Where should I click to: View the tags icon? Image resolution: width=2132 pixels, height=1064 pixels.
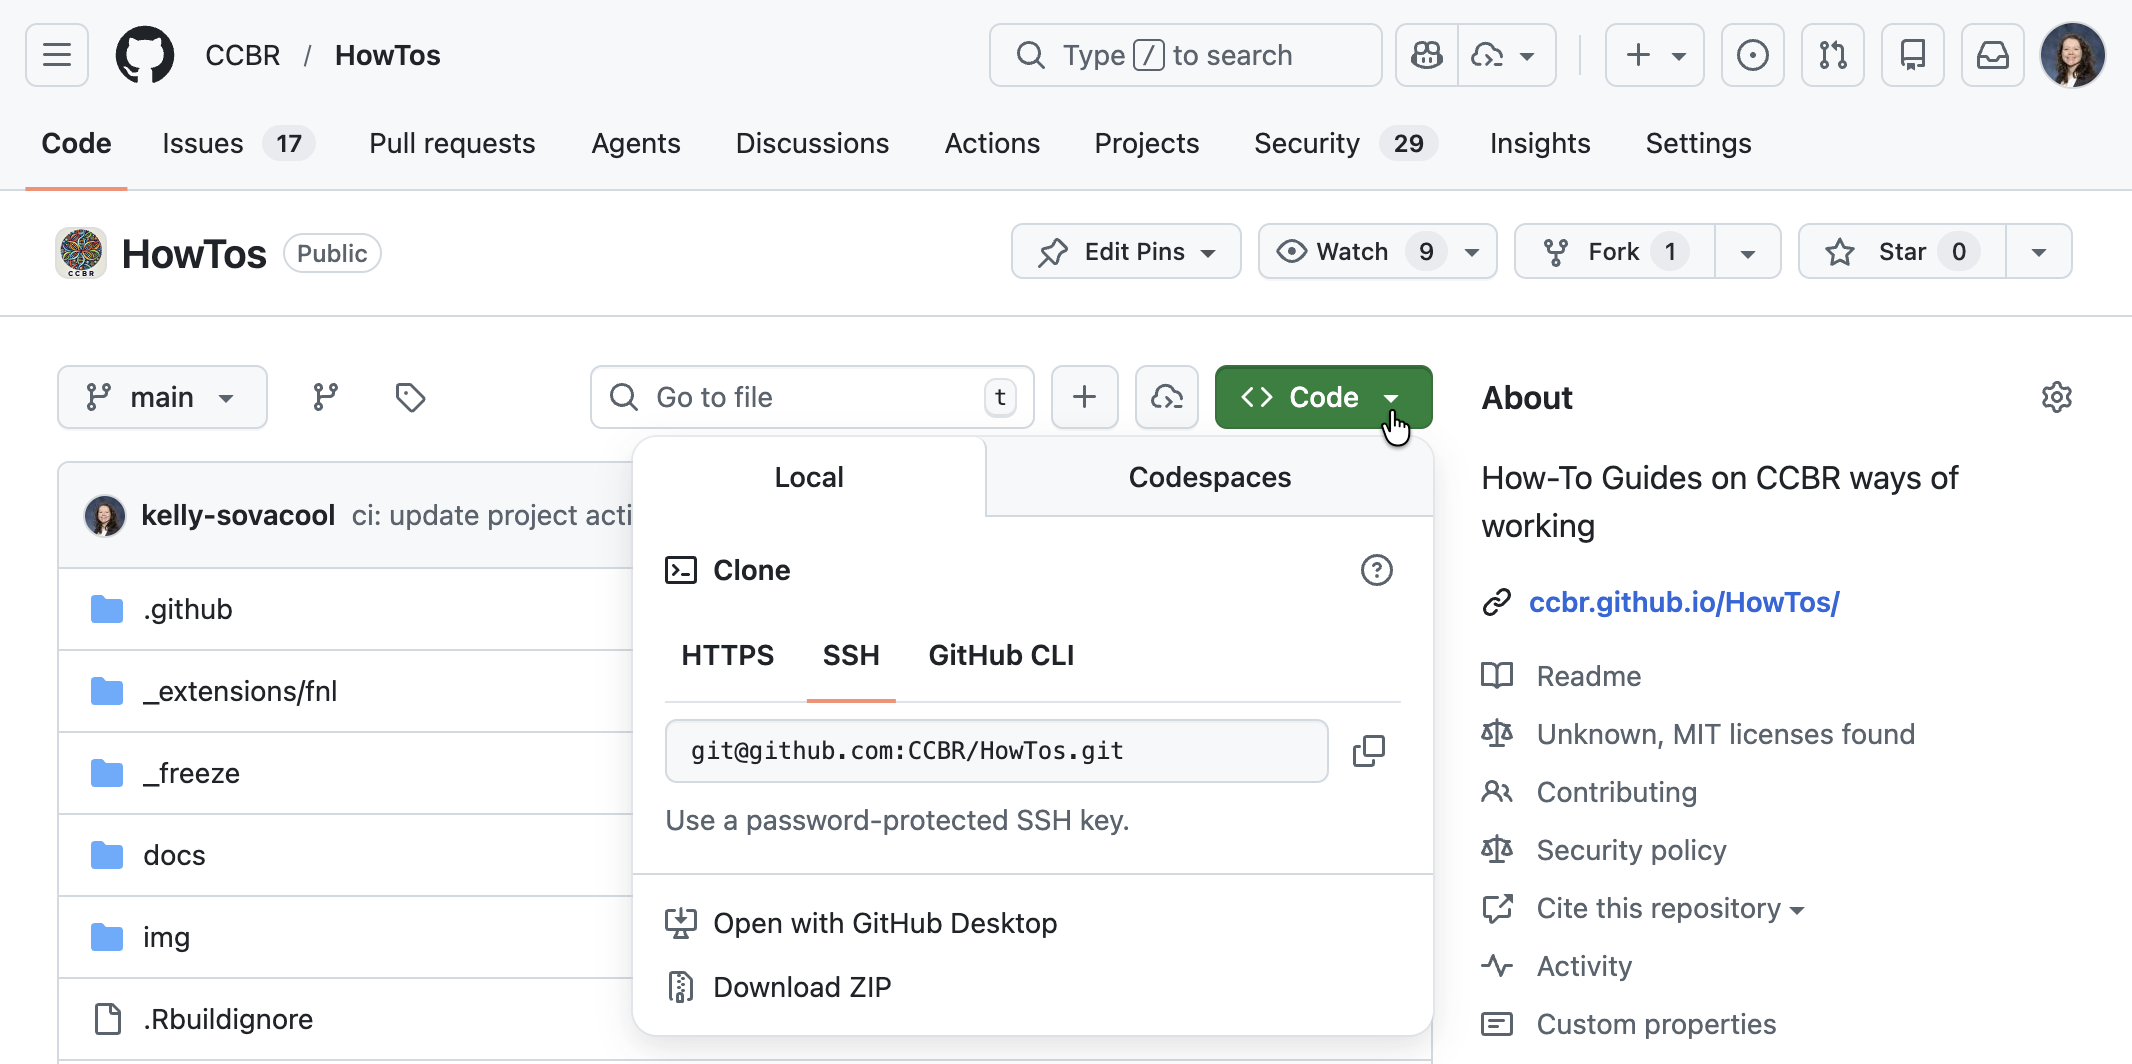click(410, 397)
